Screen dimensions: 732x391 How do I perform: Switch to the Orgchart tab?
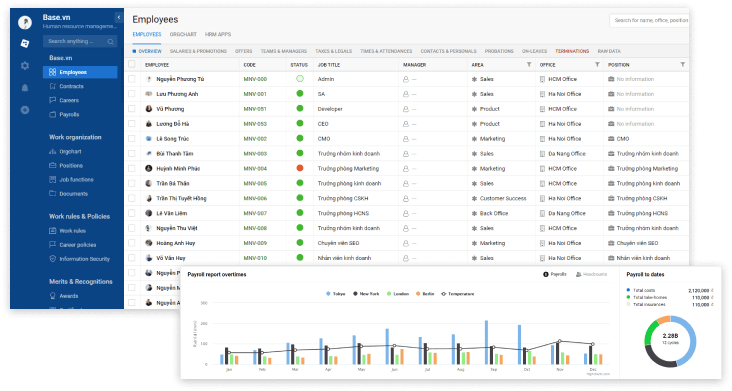click(183, 35)
